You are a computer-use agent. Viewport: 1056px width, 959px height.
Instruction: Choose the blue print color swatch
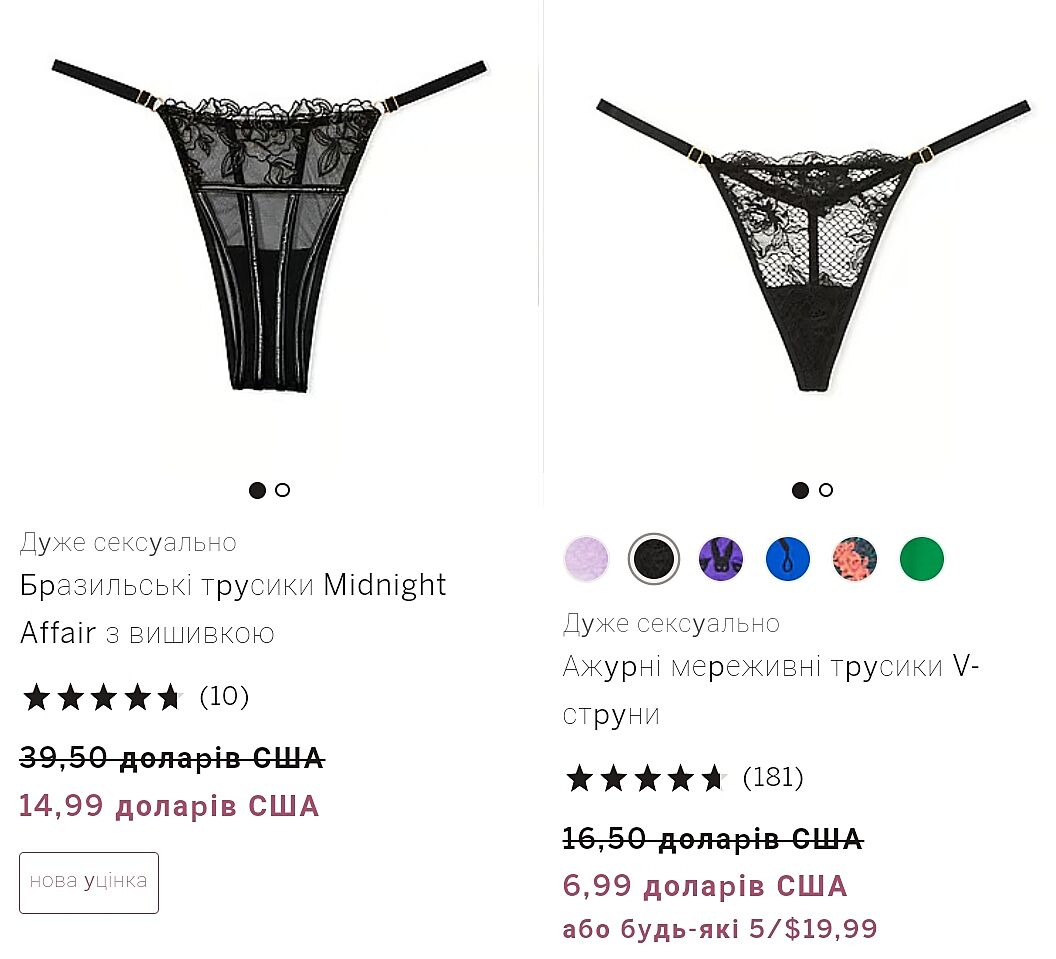click(x=788, y=559)
